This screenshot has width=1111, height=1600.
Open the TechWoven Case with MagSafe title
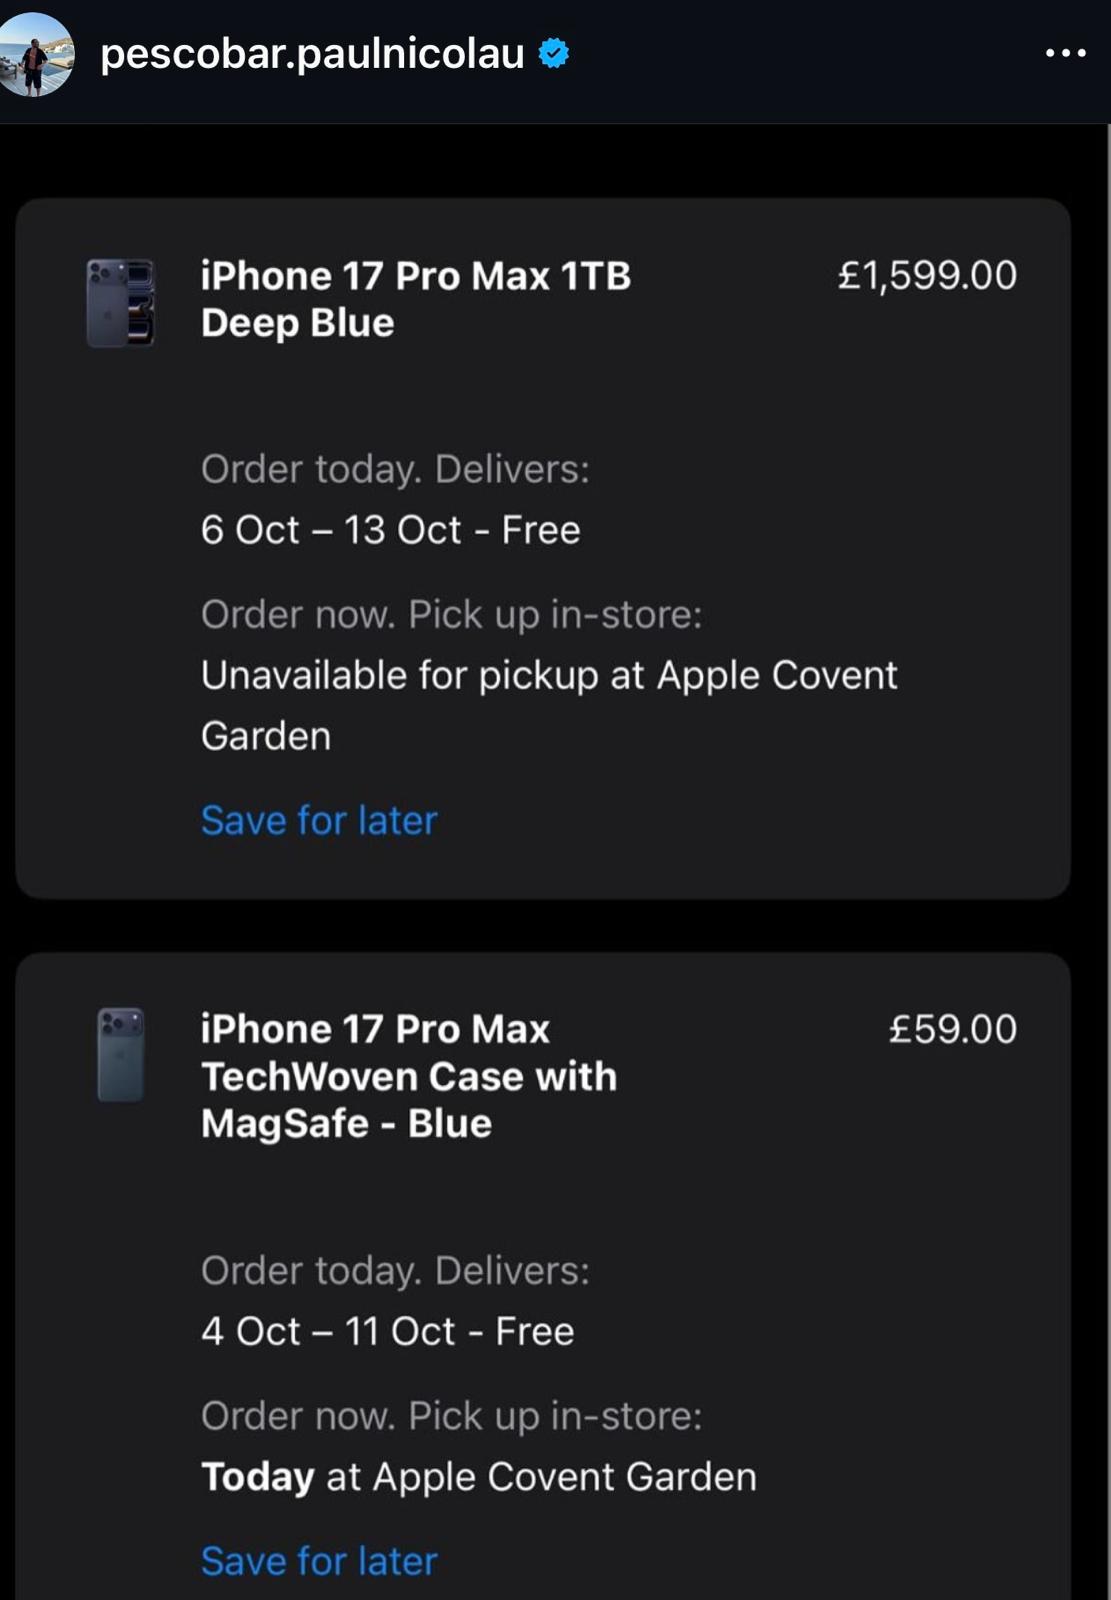tap(408, 1076)
